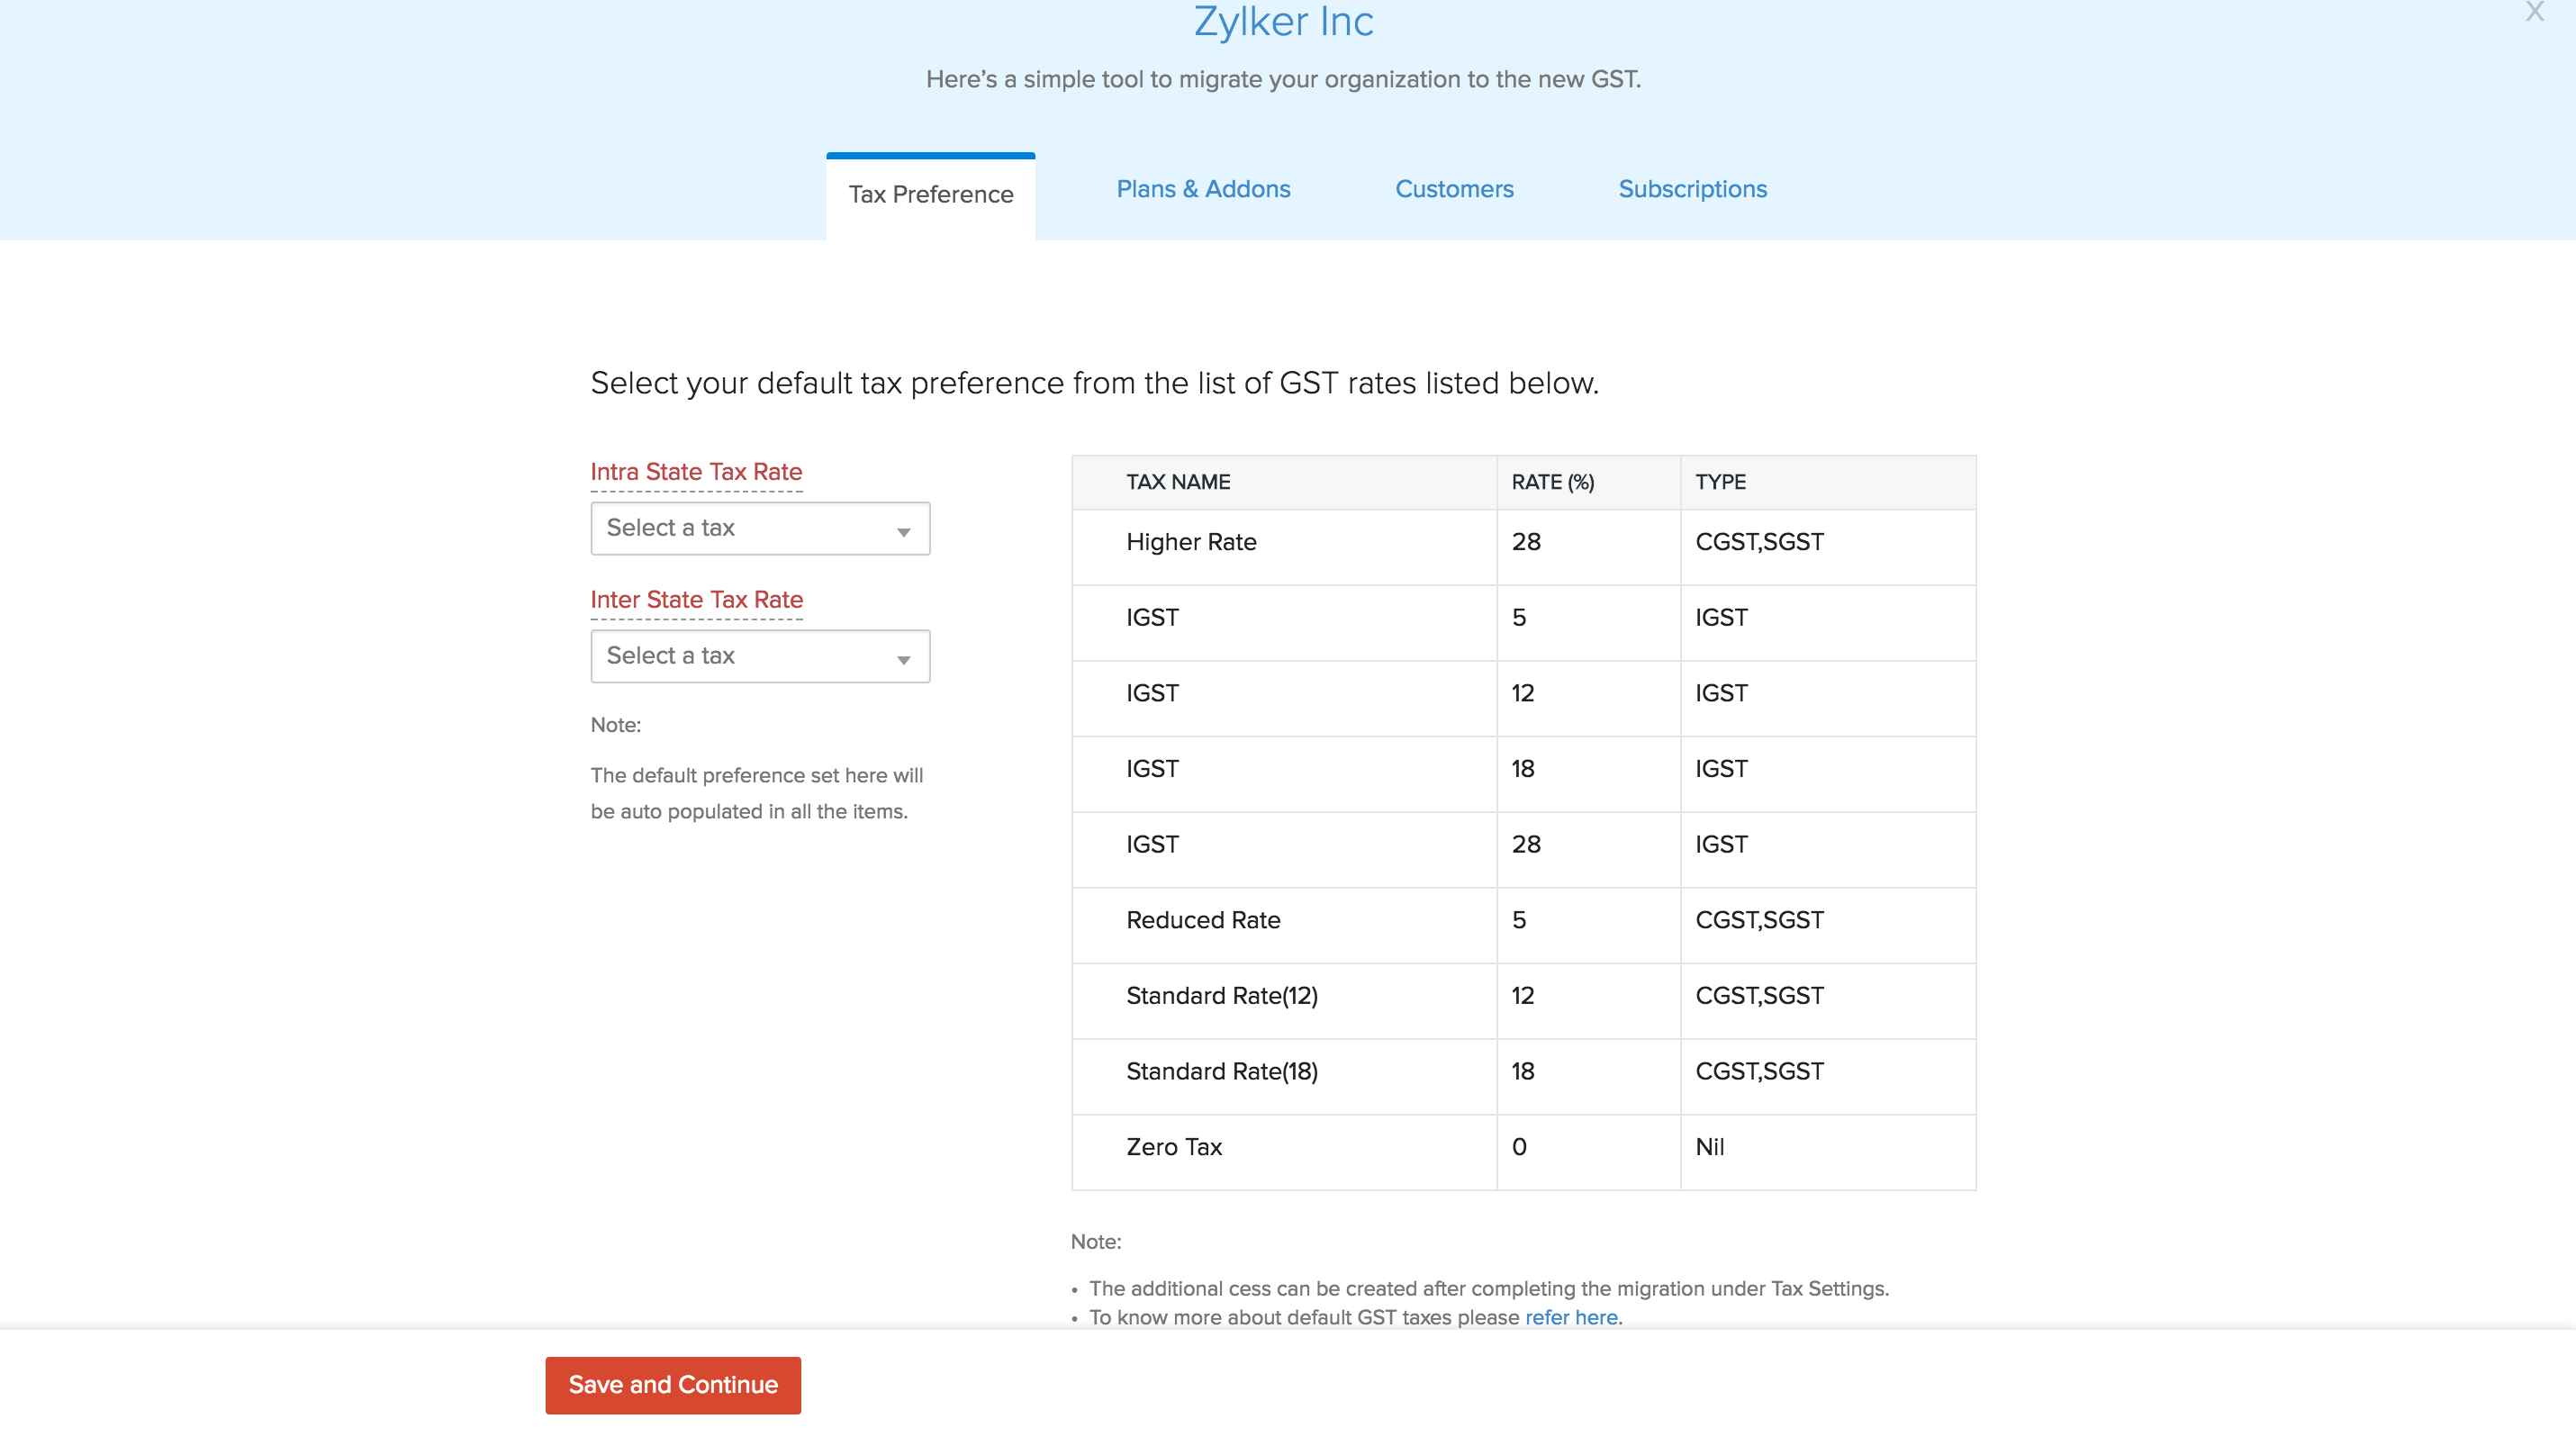Select the IGST 5% row
Viewport: 2576px width, 1437px height.
coord(1283,618)
